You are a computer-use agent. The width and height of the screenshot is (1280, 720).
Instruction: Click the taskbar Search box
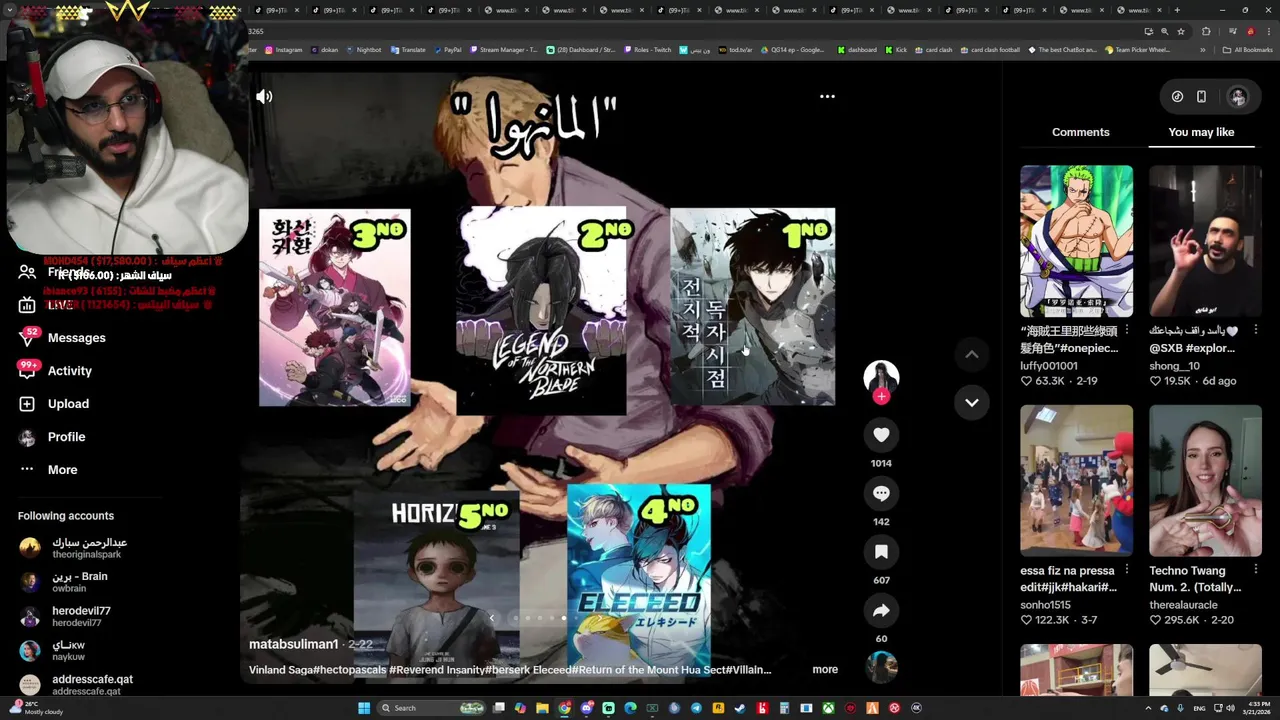pyautogui.click(x=431, y=708)
